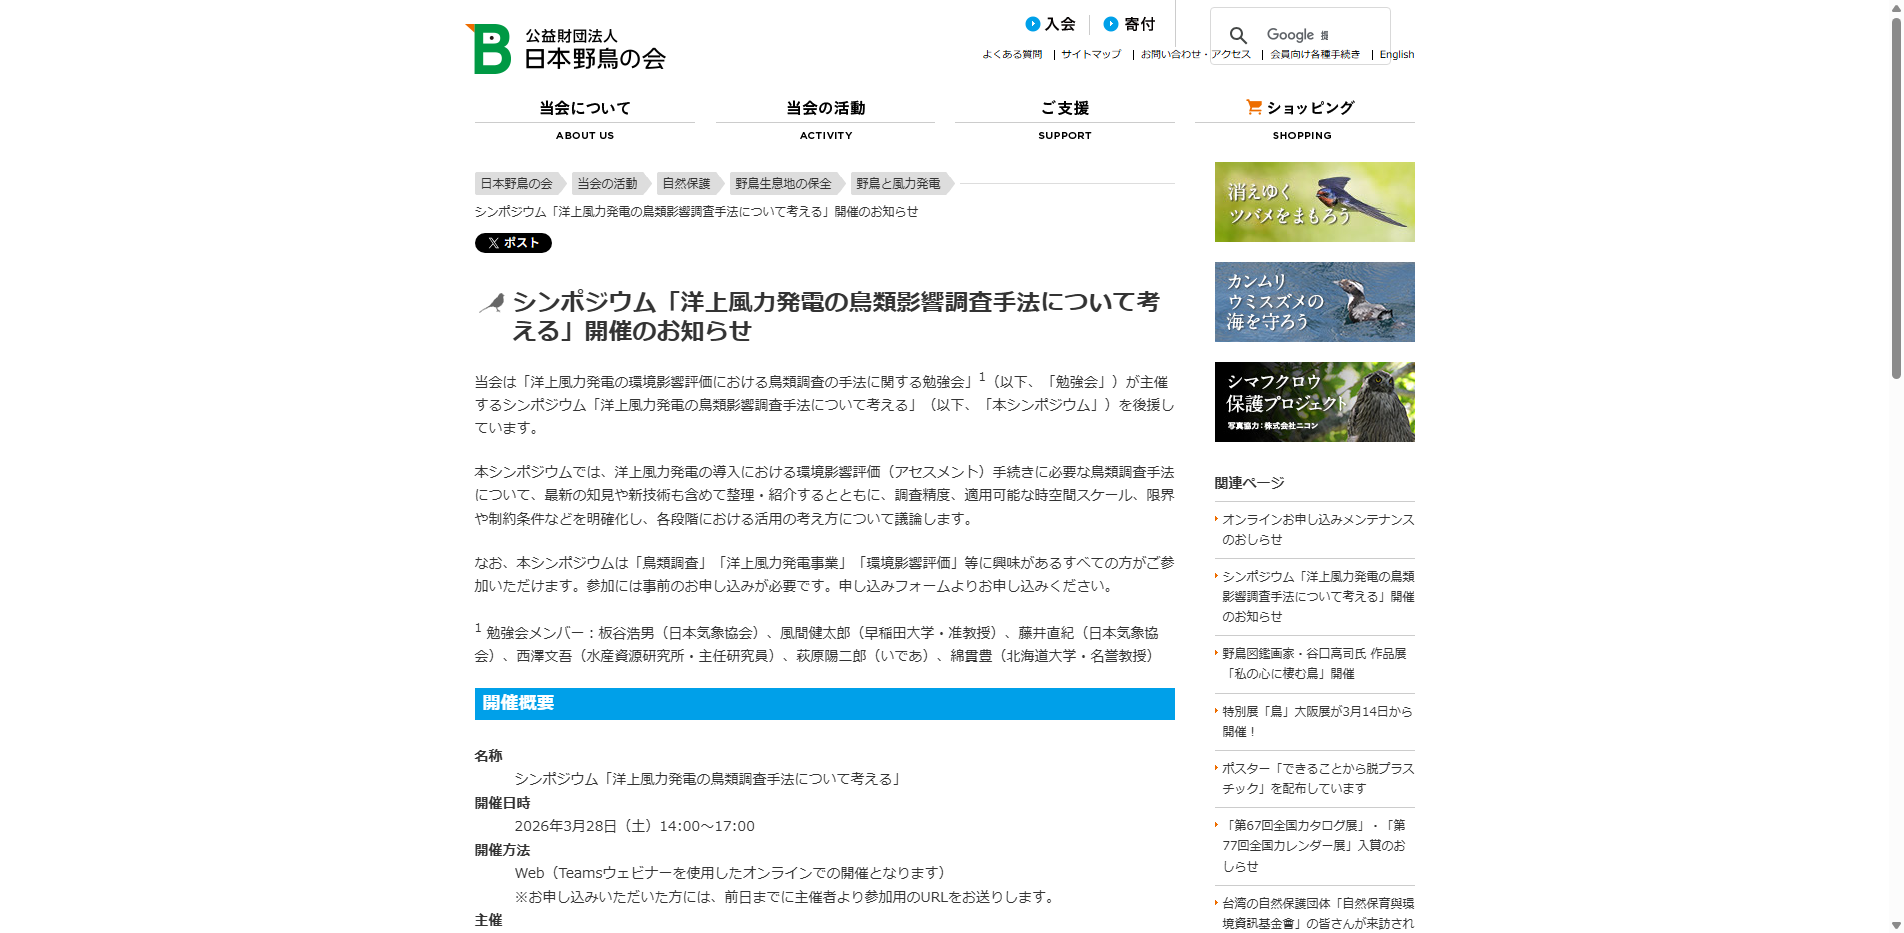Select 自然保護 in the breadcrumb trail
Screen dimensions: 1904x933
point(685,183)
